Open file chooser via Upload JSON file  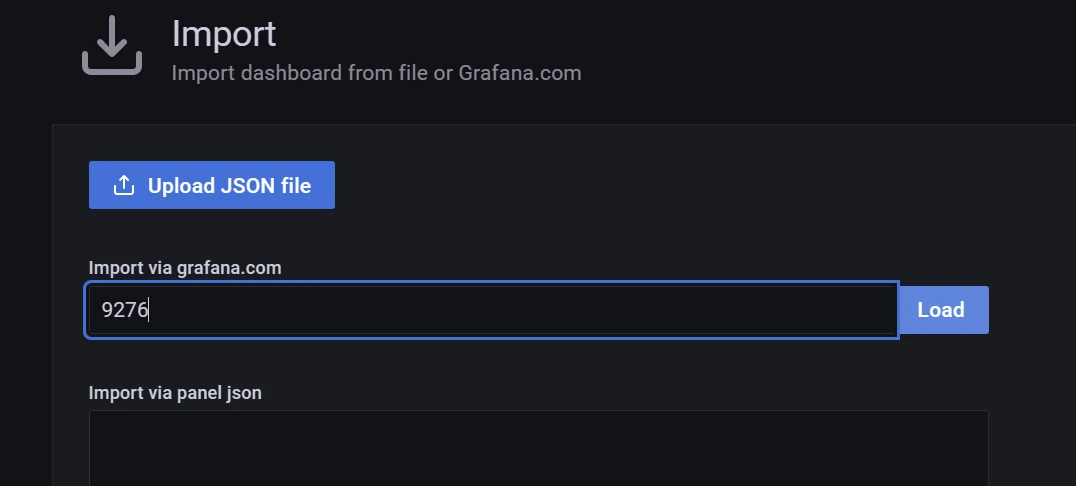[x=212, y=186]
